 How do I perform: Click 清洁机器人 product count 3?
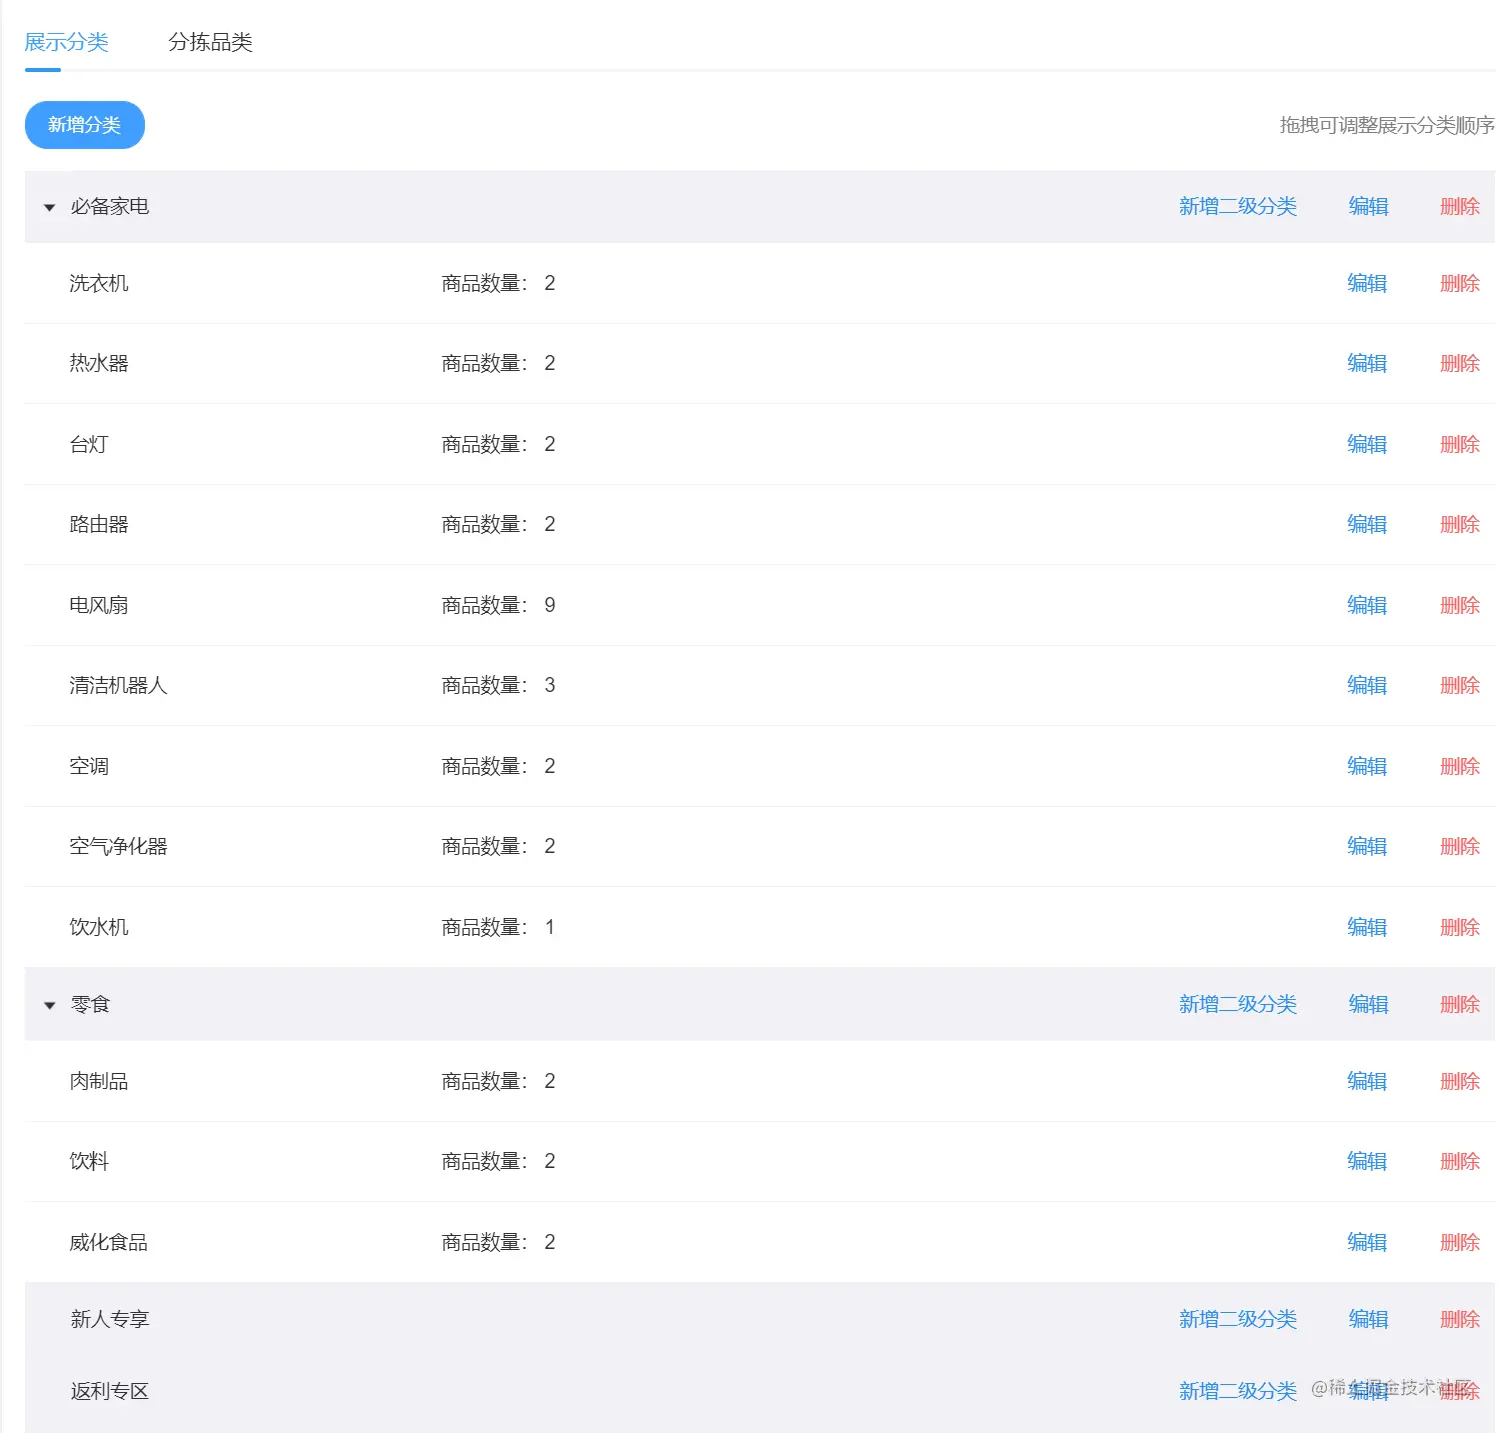(x=549, y=685)
